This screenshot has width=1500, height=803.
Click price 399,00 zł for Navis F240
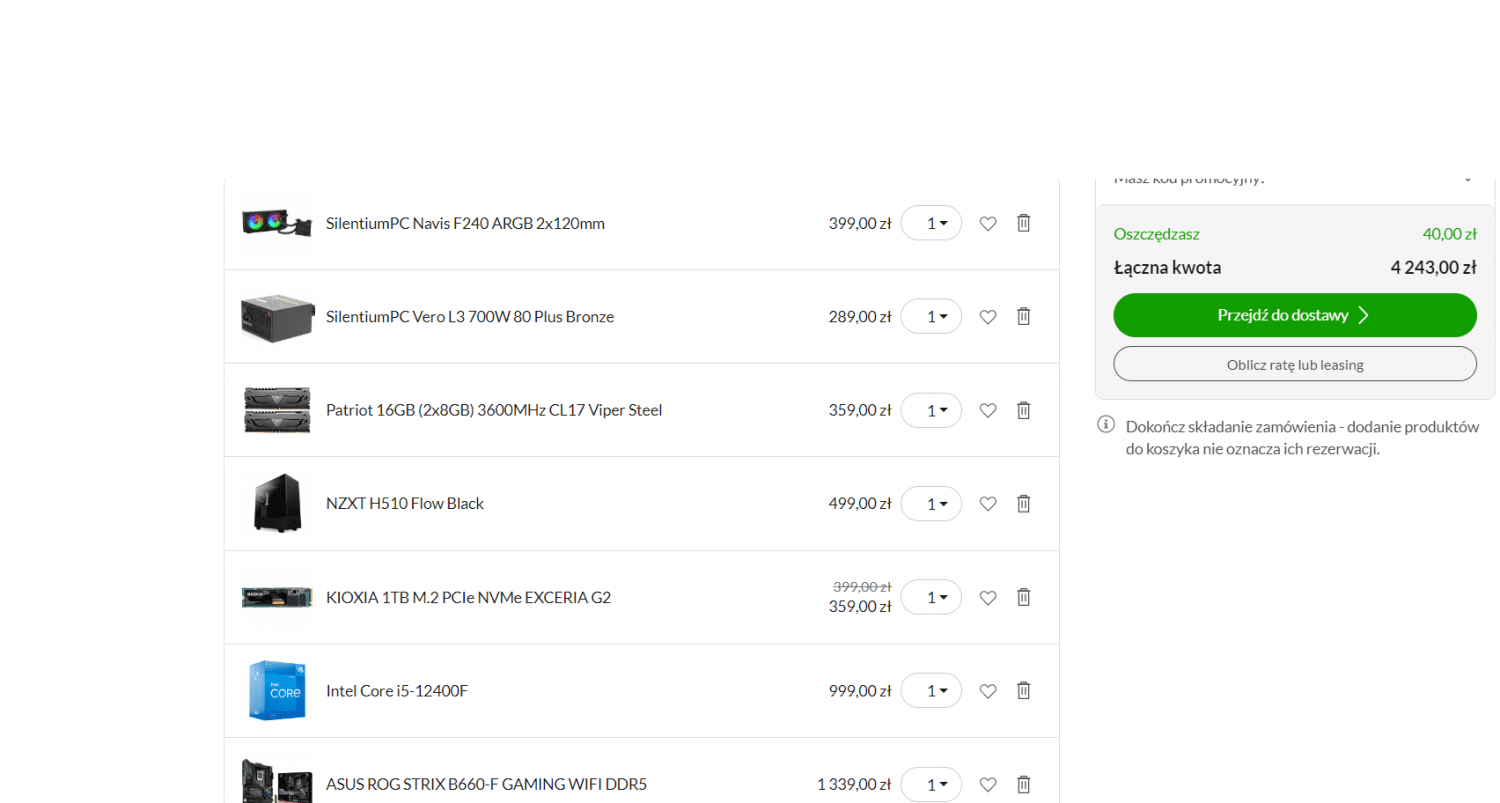coord(859,223)
